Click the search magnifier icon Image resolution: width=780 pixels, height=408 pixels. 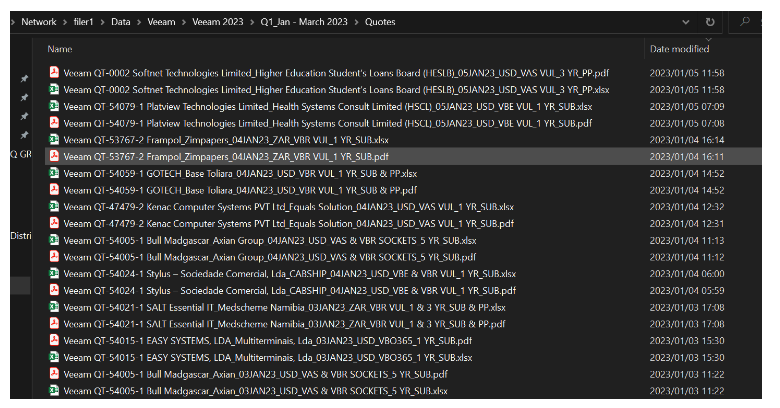[x=745, y=21]
